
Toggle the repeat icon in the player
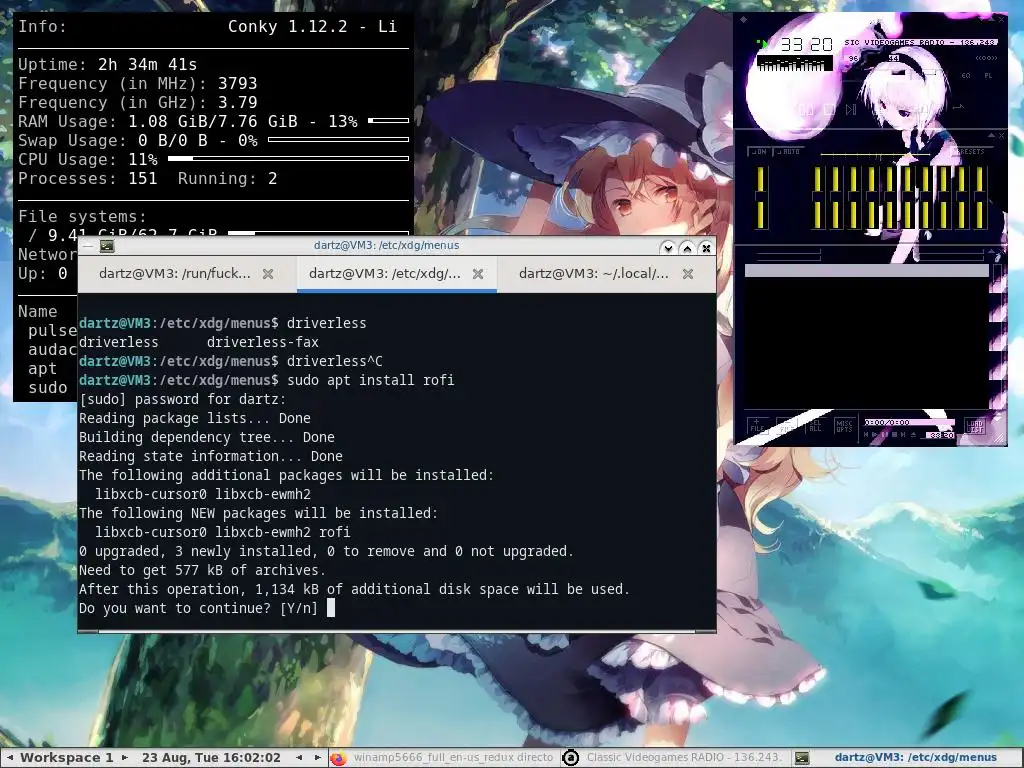tap(959, 107)
